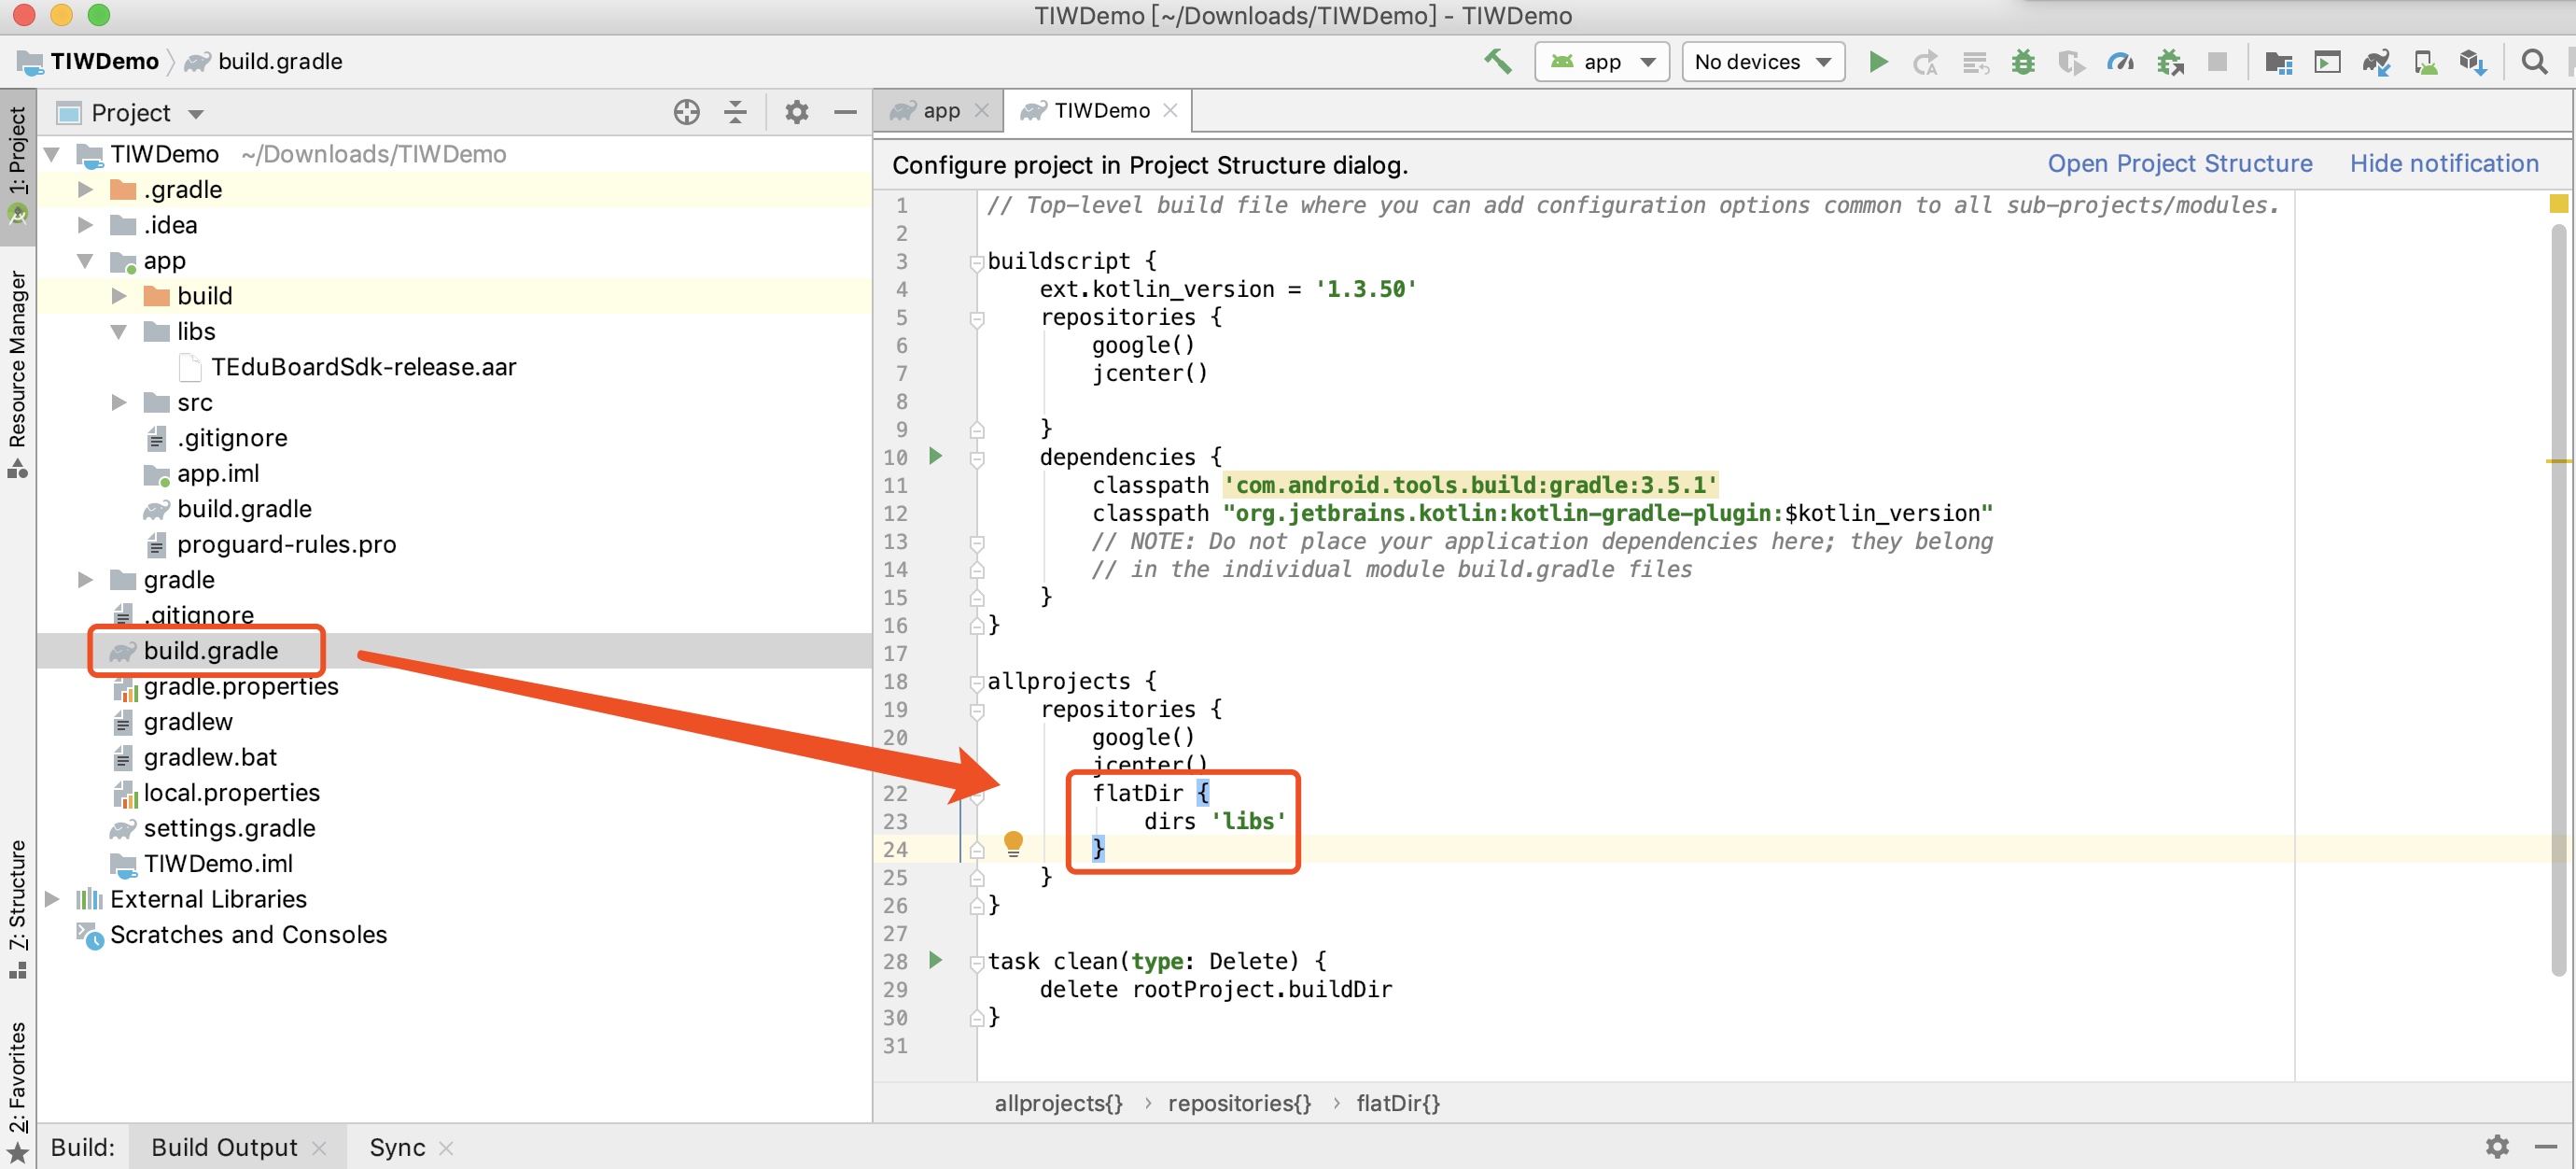
Task: Expand the .idea folder
Action: point(86,225)
